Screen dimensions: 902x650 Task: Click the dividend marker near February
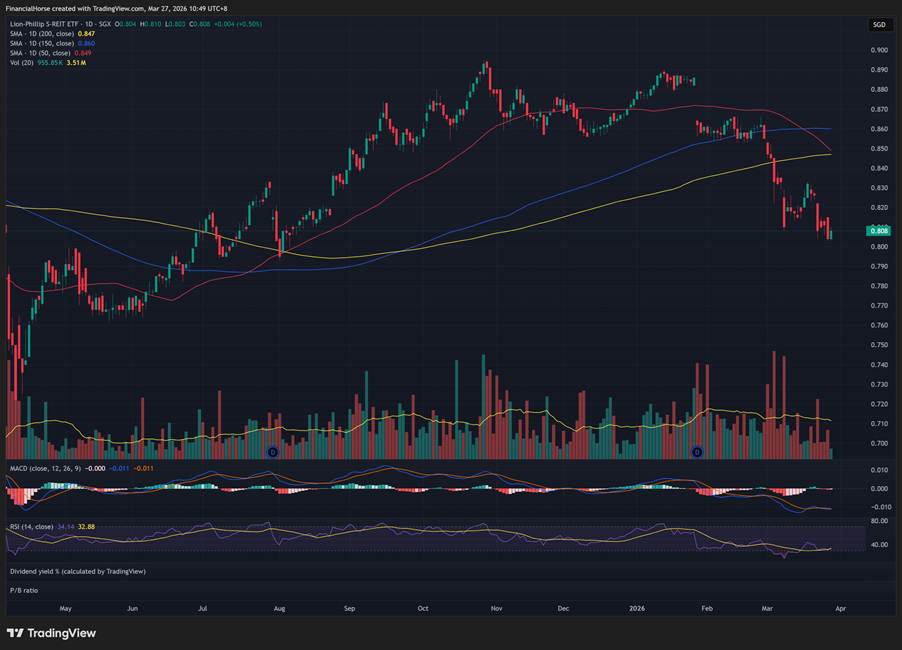pyautogui.click(x=697, y=452)
